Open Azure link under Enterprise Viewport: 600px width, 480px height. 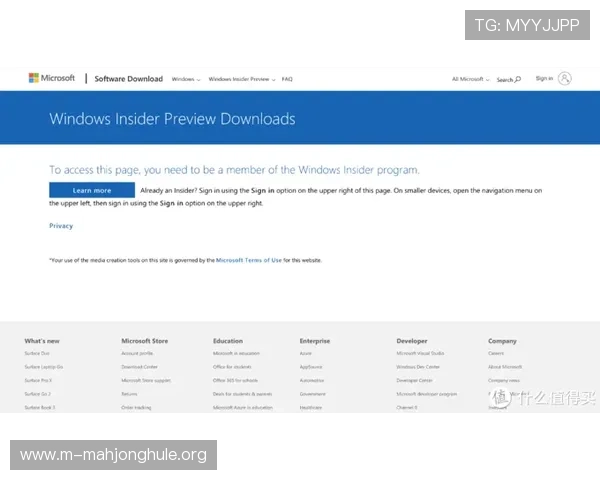click(306, 353)
